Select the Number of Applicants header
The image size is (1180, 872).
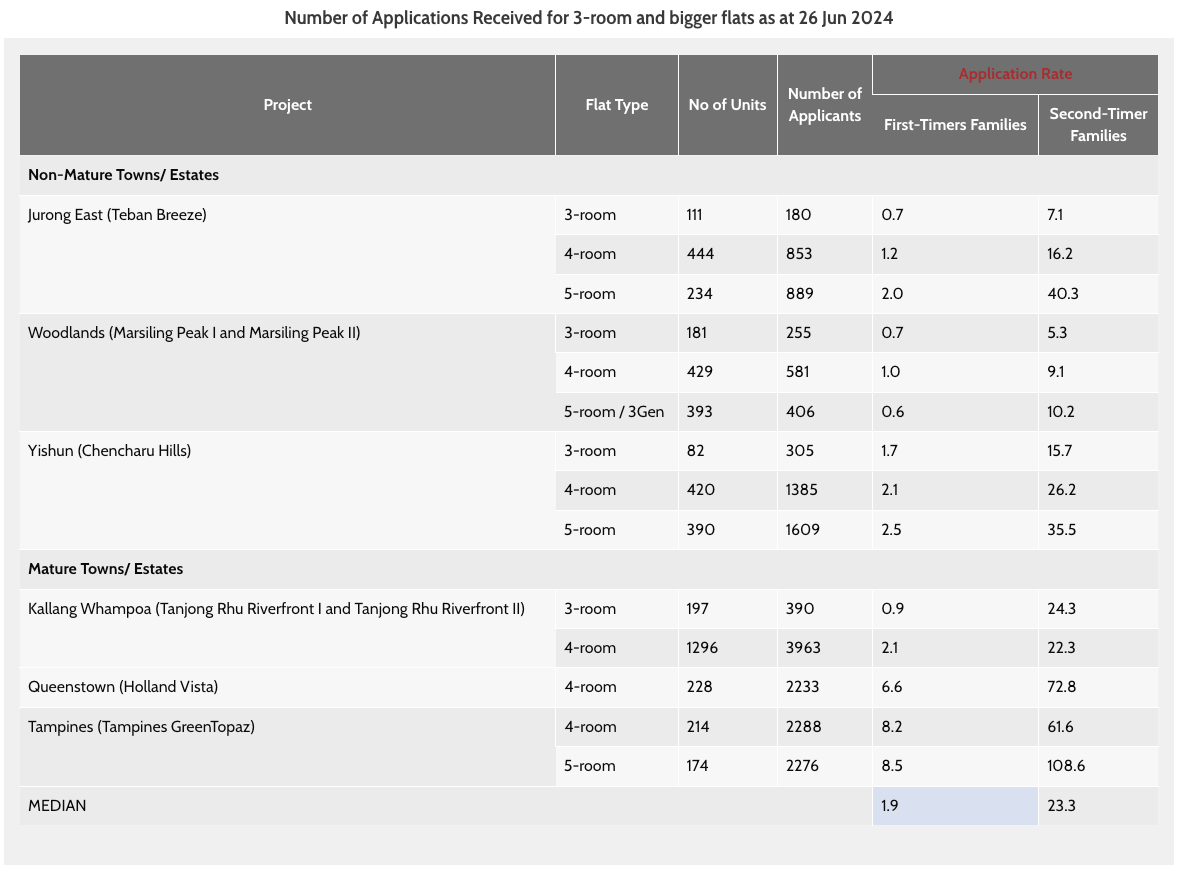pyautogui.click(x=825, y=105)
